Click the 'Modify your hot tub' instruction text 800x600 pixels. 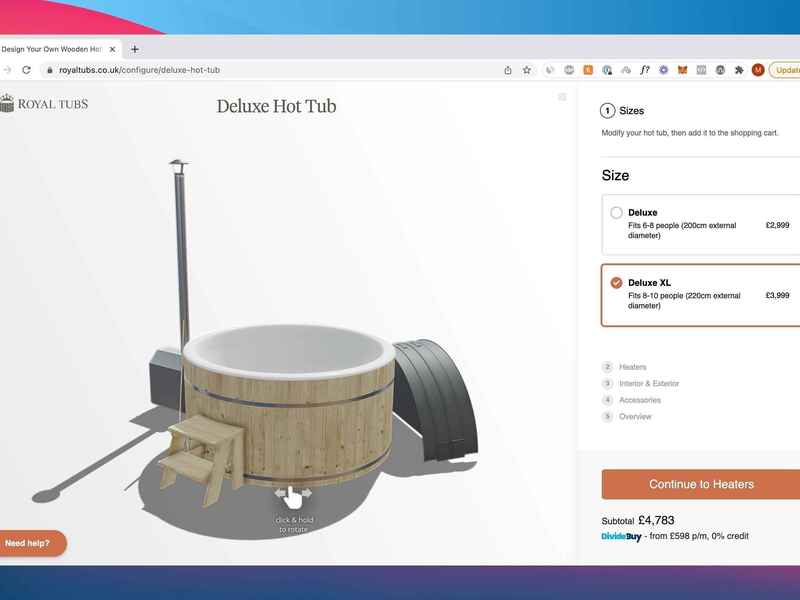pyautogui.click(x=690, y=133)
